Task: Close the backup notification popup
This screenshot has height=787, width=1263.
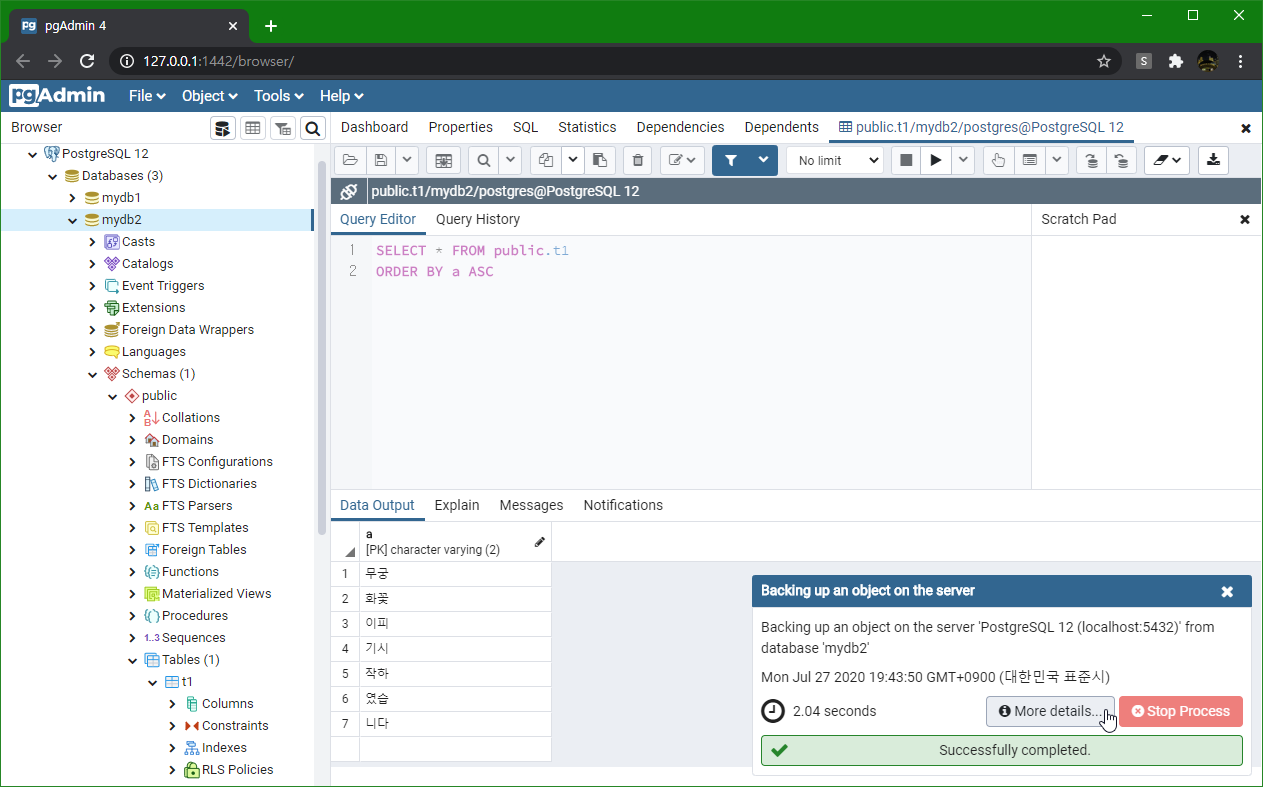Action: [x=1227, y=591]
